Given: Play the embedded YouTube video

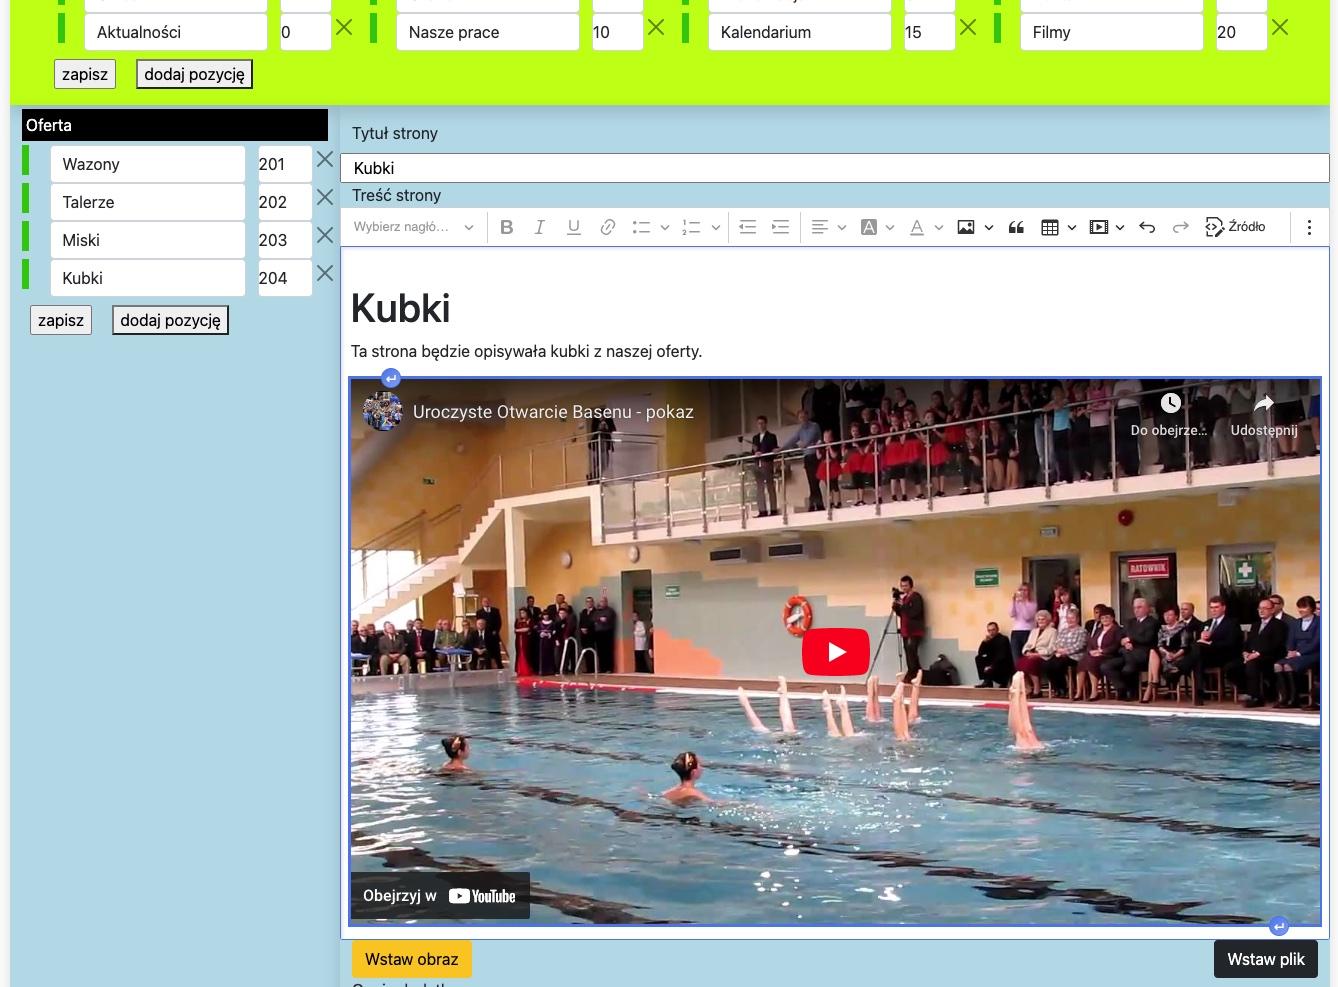Looking at the screenshot, I should point(835,652).
